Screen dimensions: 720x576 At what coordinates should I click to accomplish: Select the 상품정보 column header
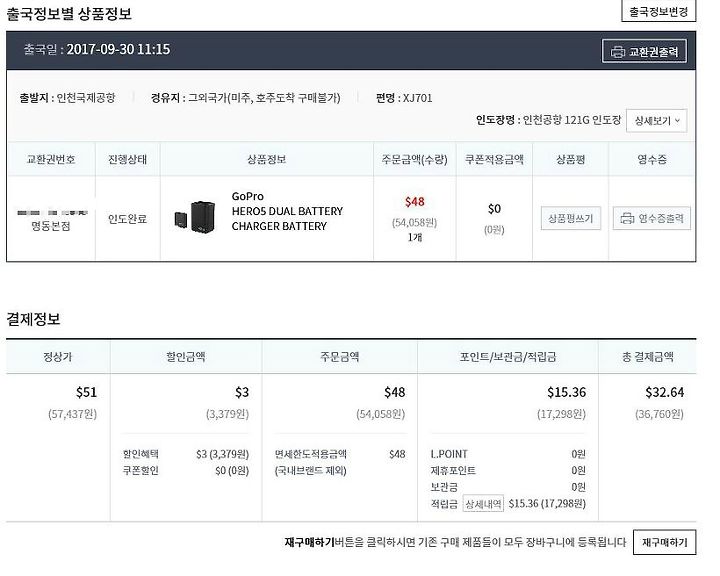(x=266, y=159)
